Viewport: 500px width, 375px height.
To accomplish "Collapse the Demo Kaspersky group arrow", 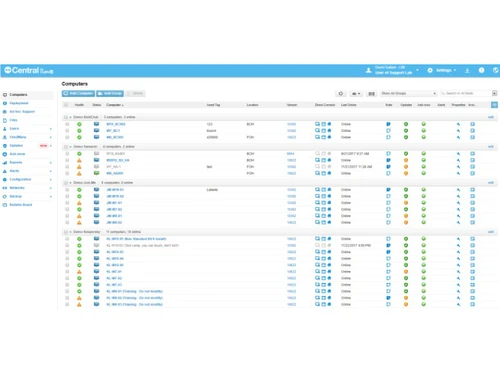I will [x=70, y=232].
